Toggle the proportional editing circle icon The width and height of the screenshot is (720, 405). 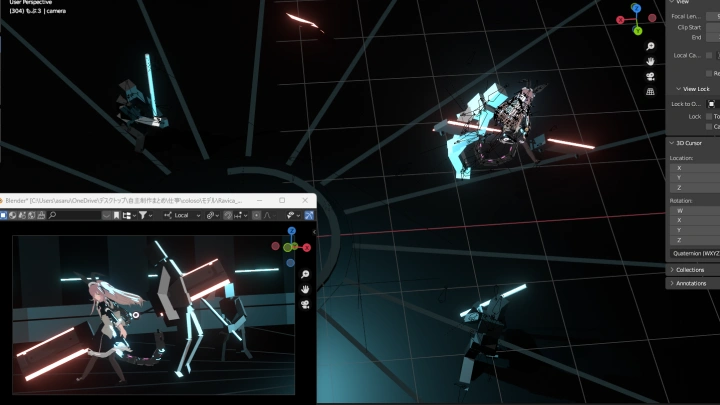pos(257,215)
